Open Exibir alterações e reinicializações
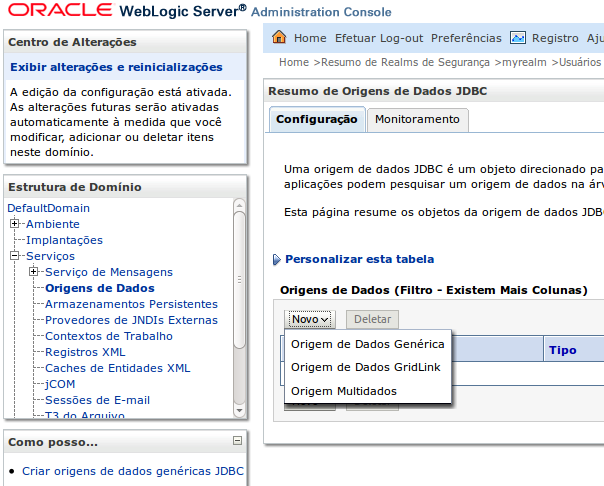 (116, 67)
